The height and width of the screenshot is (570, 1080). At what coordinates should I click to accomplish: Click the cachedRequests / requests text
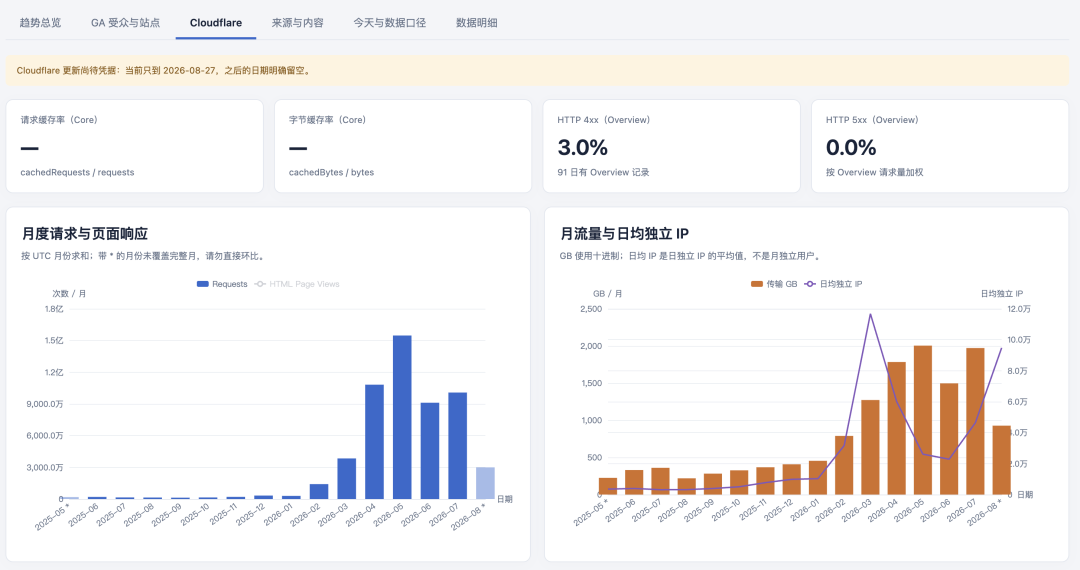point(77,172)
